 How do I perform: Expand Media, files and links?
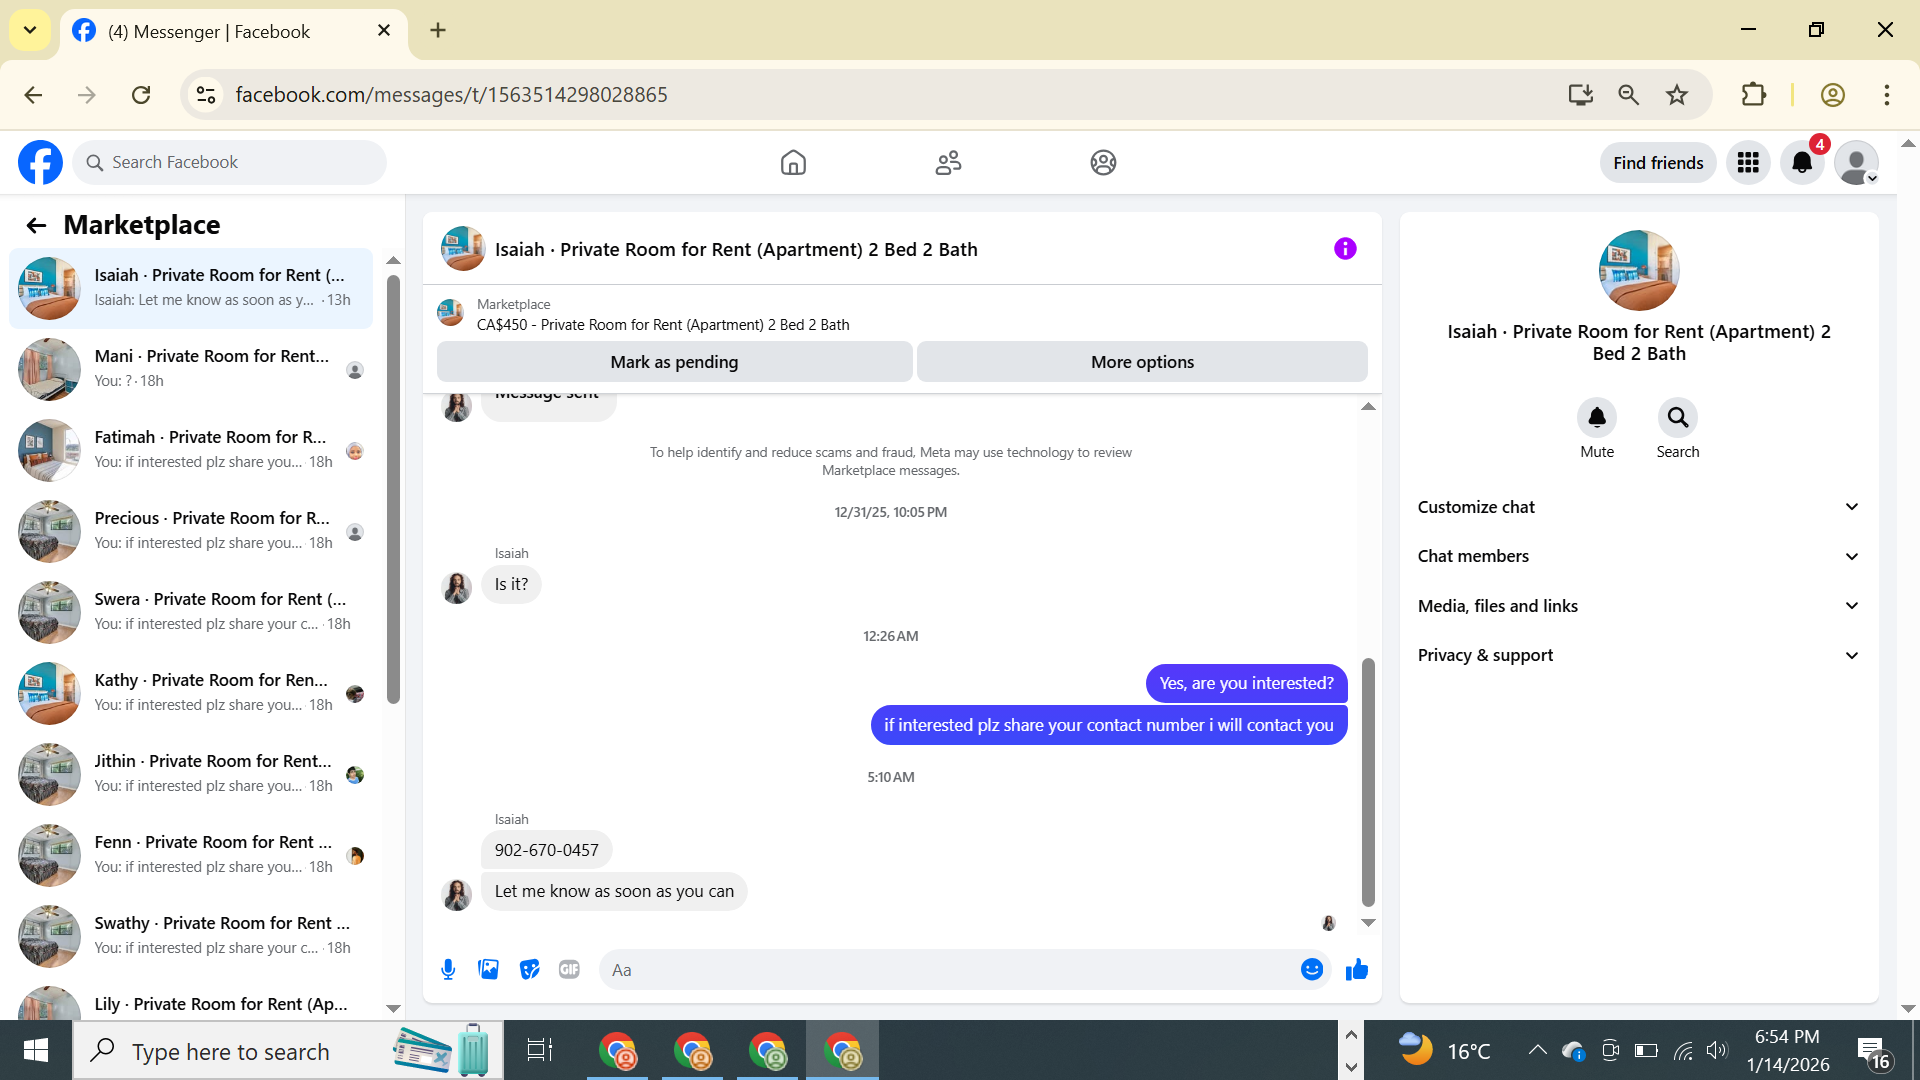[x=1638, y=606]
